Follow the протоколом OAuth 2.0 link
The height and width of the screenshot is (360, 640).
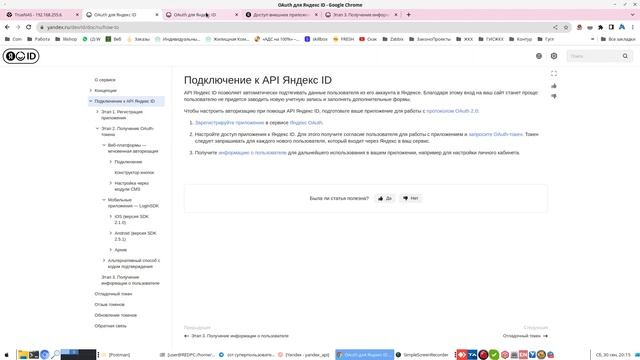pyautogui.click(x=452, y=111)
